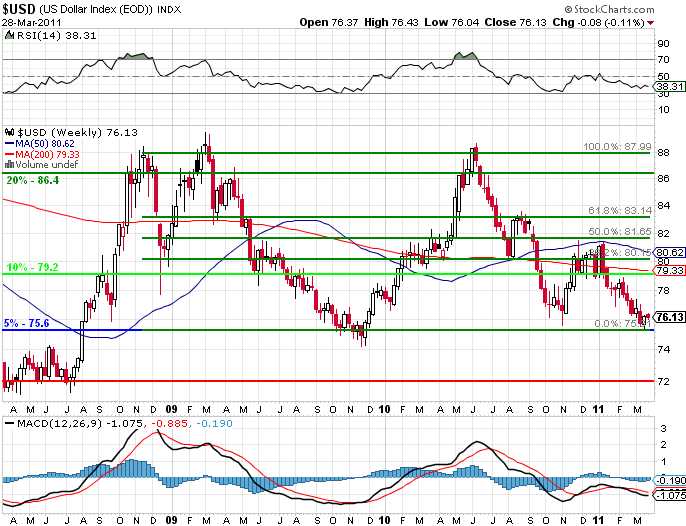
Task: Click the red MA(200) legend line marker
Action: (9, 153)
